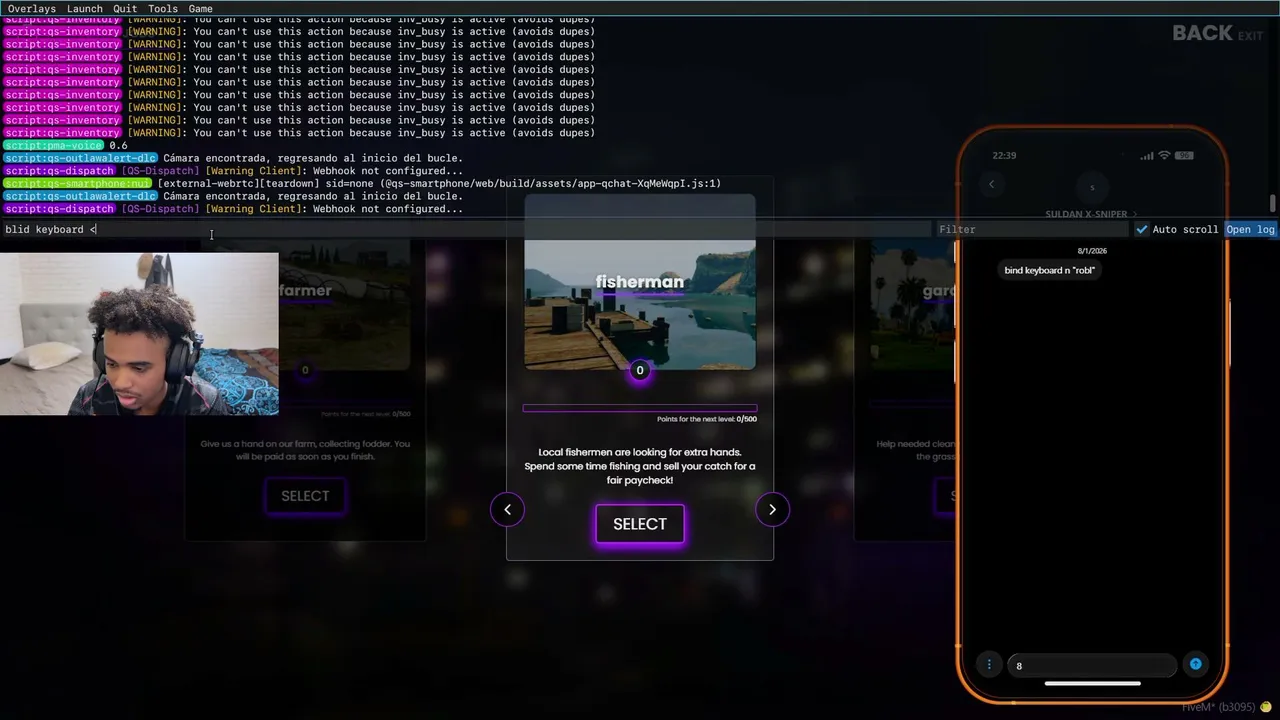This screenshot has height=720, width=1280.
Task: Click the fisherman level progress bar
Action: (640, 408)
